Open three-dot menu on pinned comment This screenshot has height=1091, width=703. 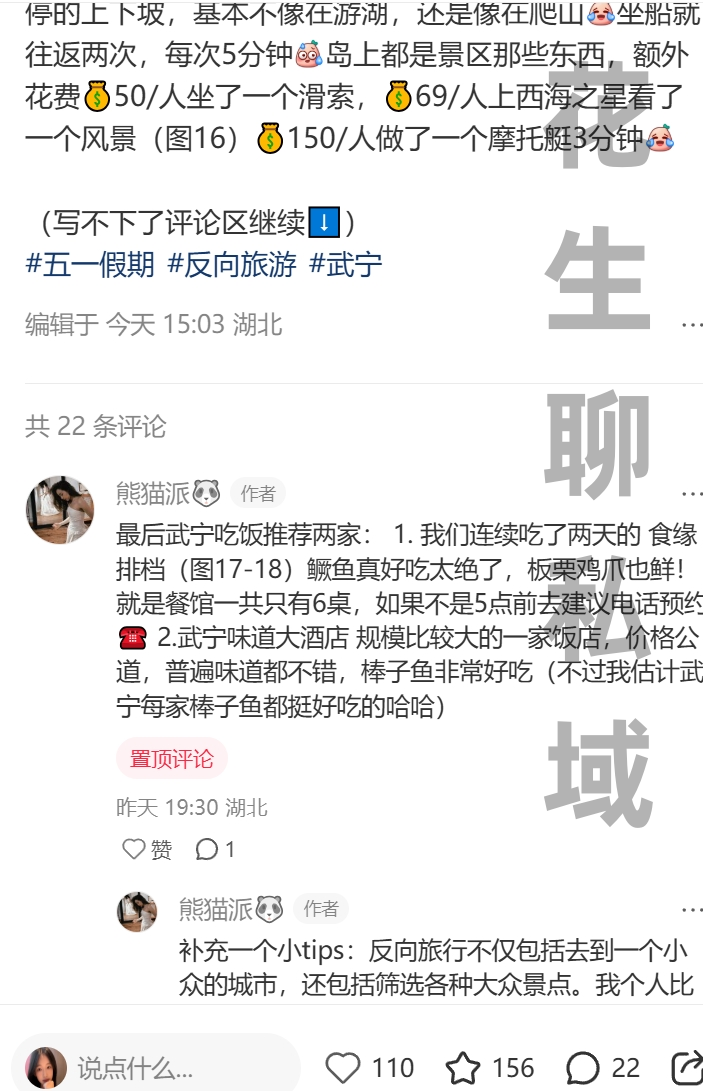691,494
